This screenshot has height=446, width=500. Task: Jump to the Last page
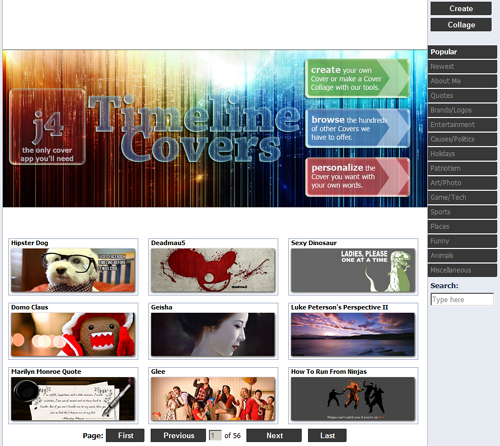[x=327, y=435]
